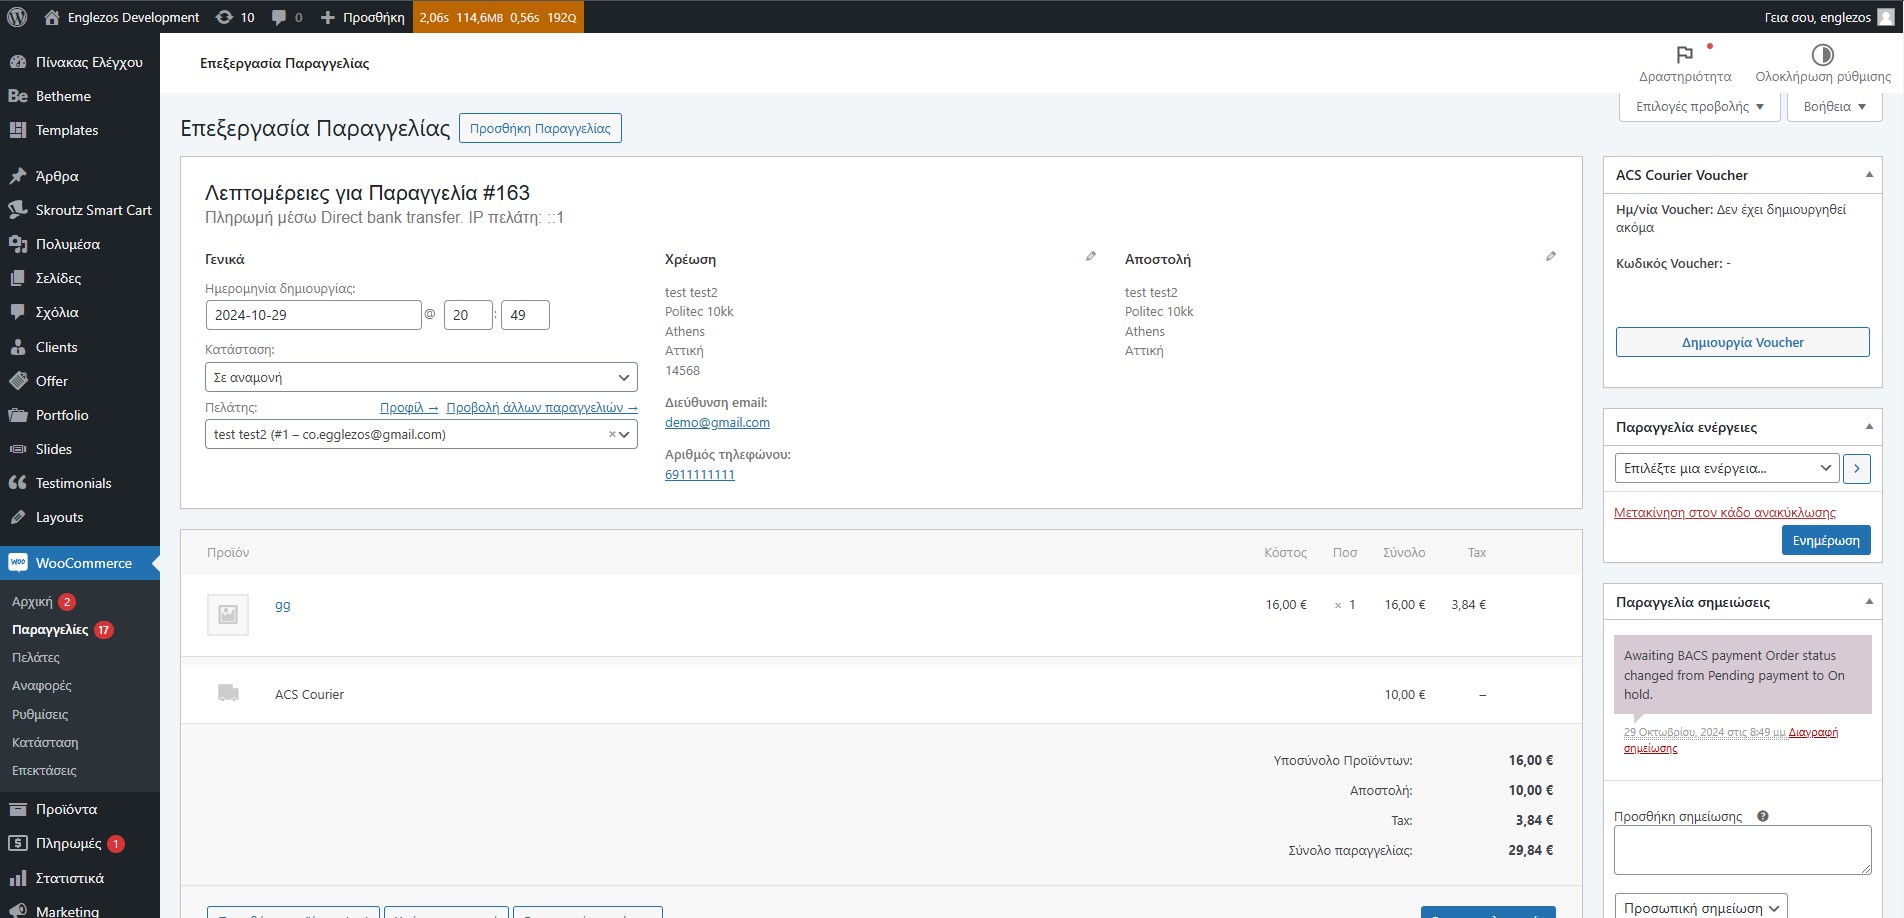Open WooCommerce Orders submenu item

[x=50, y=630]
